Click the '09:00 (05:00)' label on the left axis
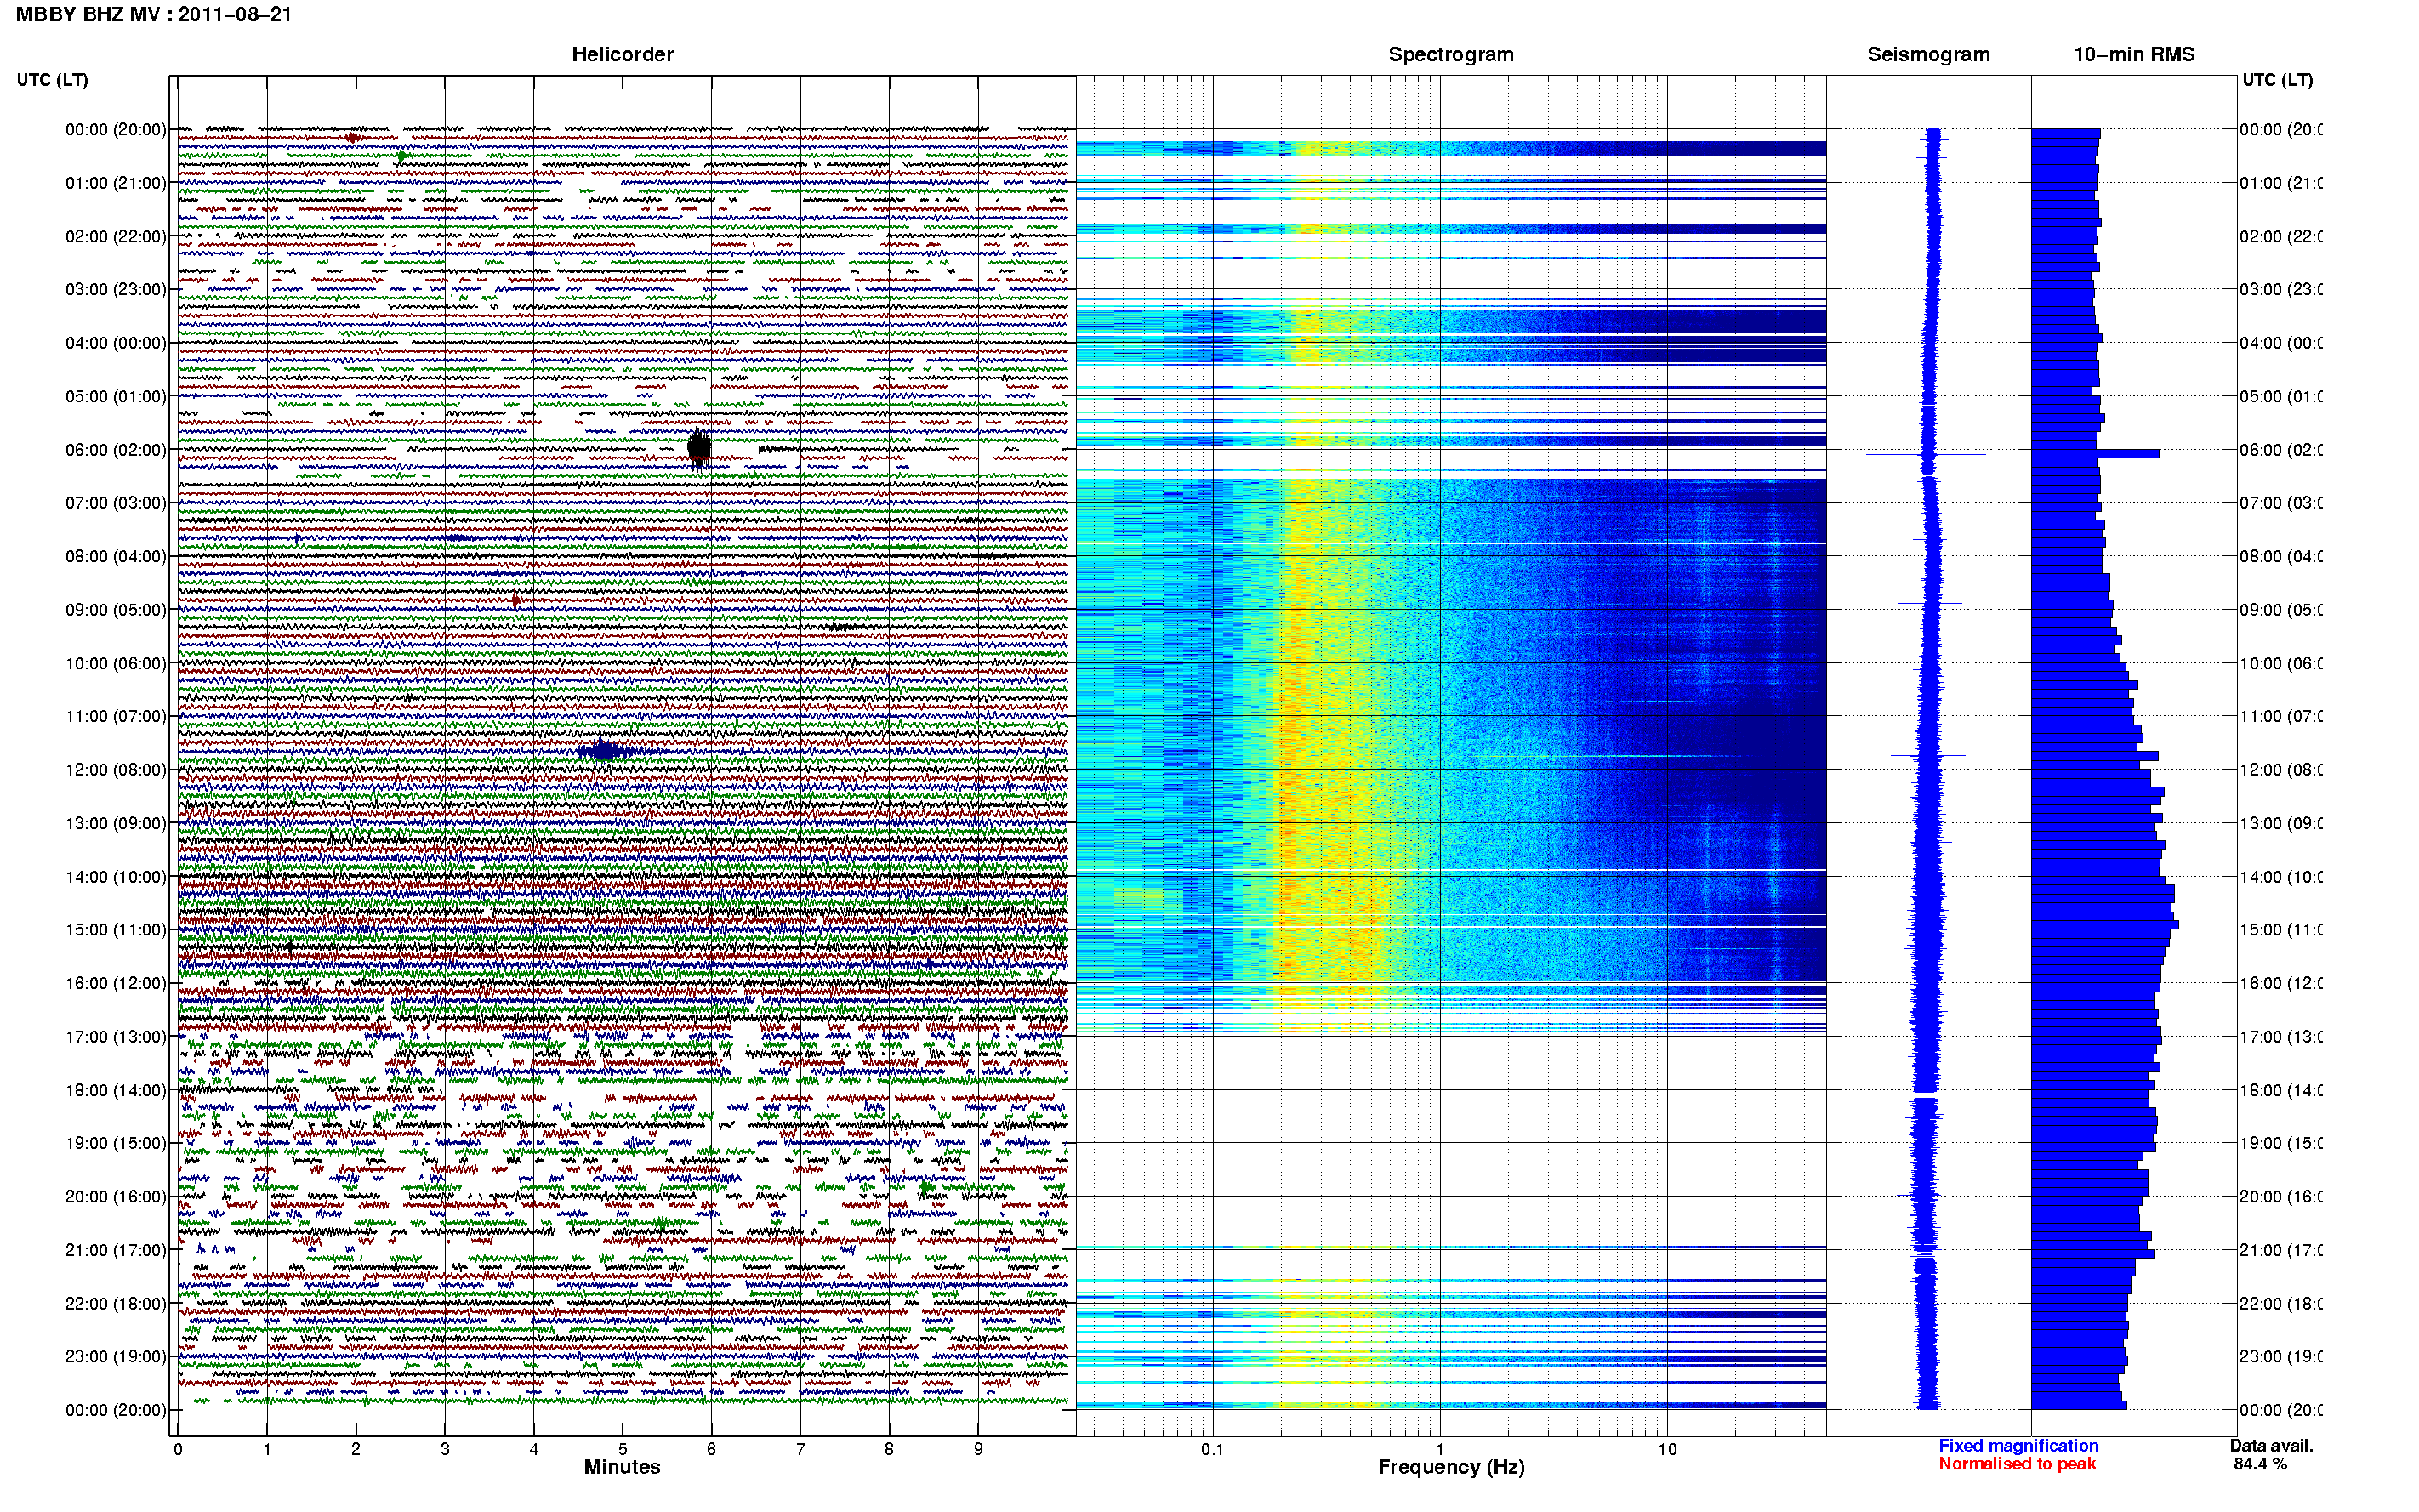2419x1512 pixels. pyautogui.click(x=116, y=610)
